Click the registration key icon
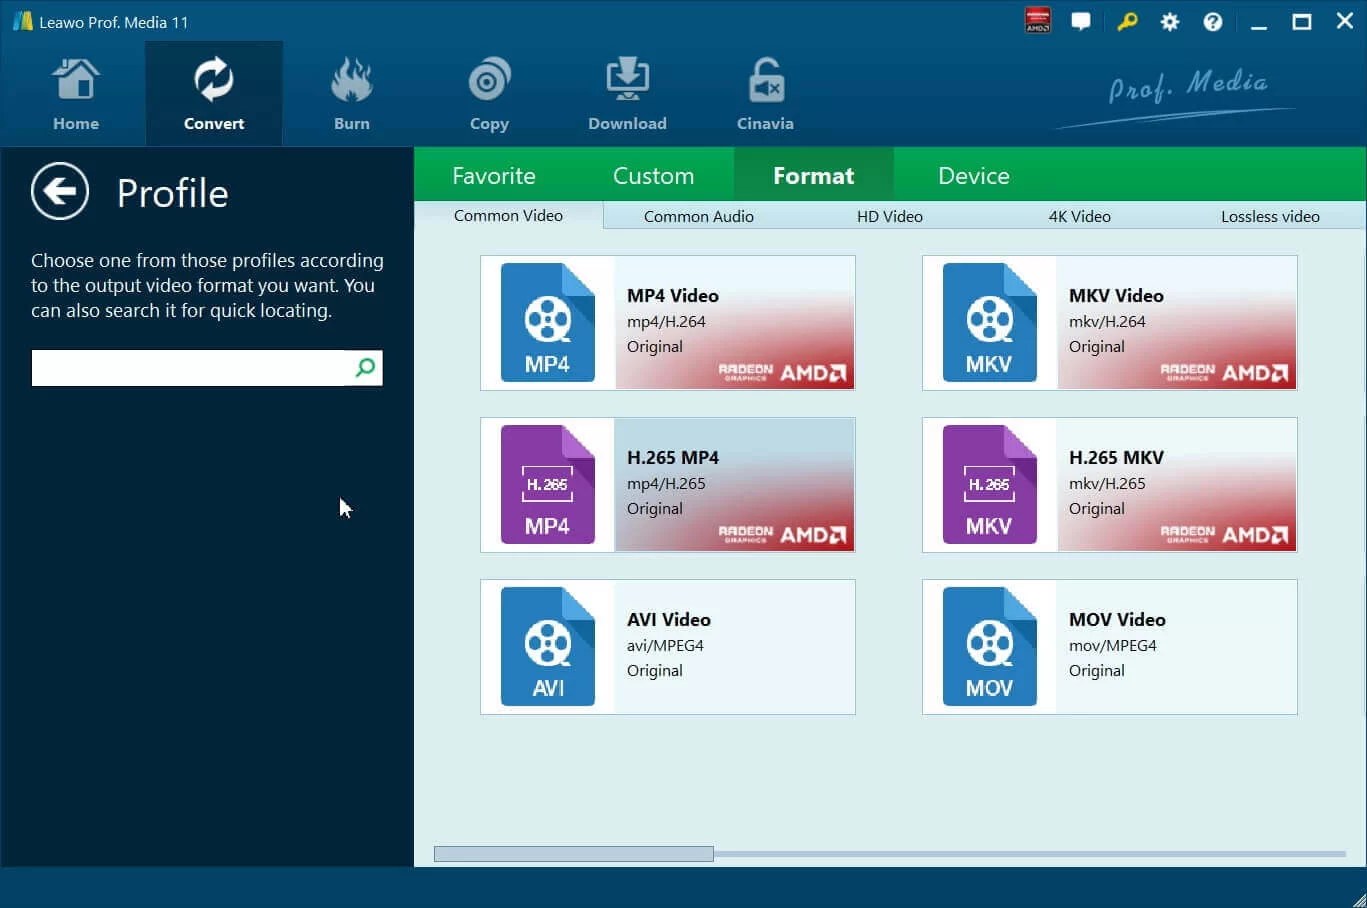Viewport: 1367px width, 908px height. tap(1127, 21)
